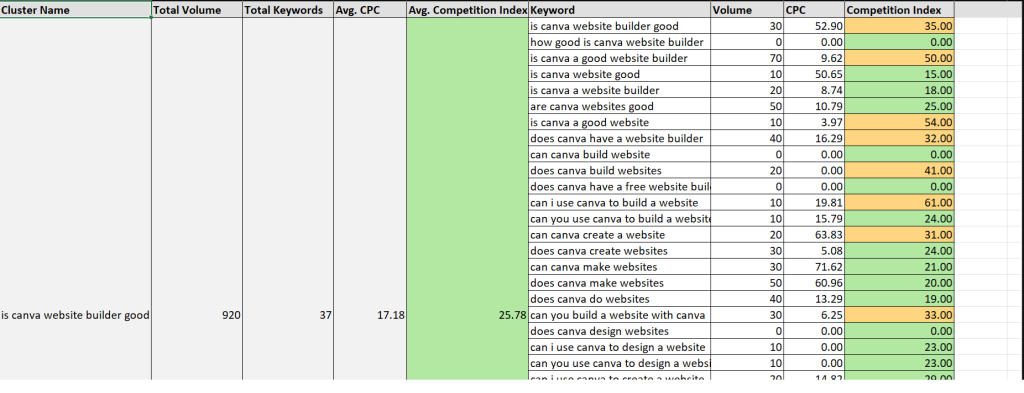The image size is (1024, 393).
Task: Click keyword 'are canva websites good'
Action: 619,106
